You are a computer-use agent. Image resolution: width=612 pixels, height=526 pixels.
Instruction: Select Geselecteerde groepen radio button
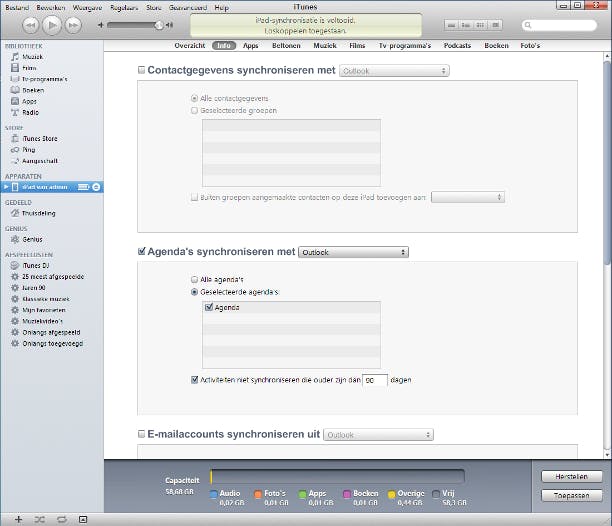pyautogui.click(x=194, y=110)
